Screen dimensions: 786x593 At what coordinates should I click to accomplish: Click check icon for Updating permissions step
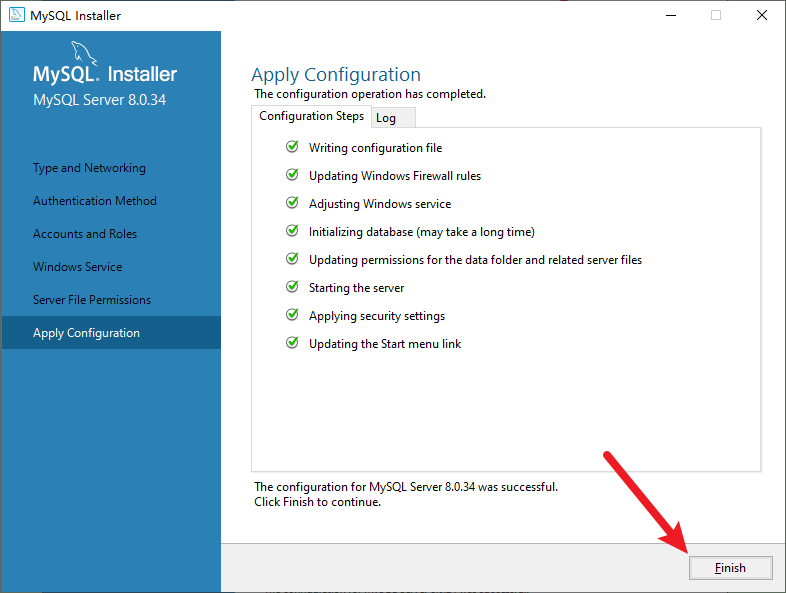pos(292,259)
